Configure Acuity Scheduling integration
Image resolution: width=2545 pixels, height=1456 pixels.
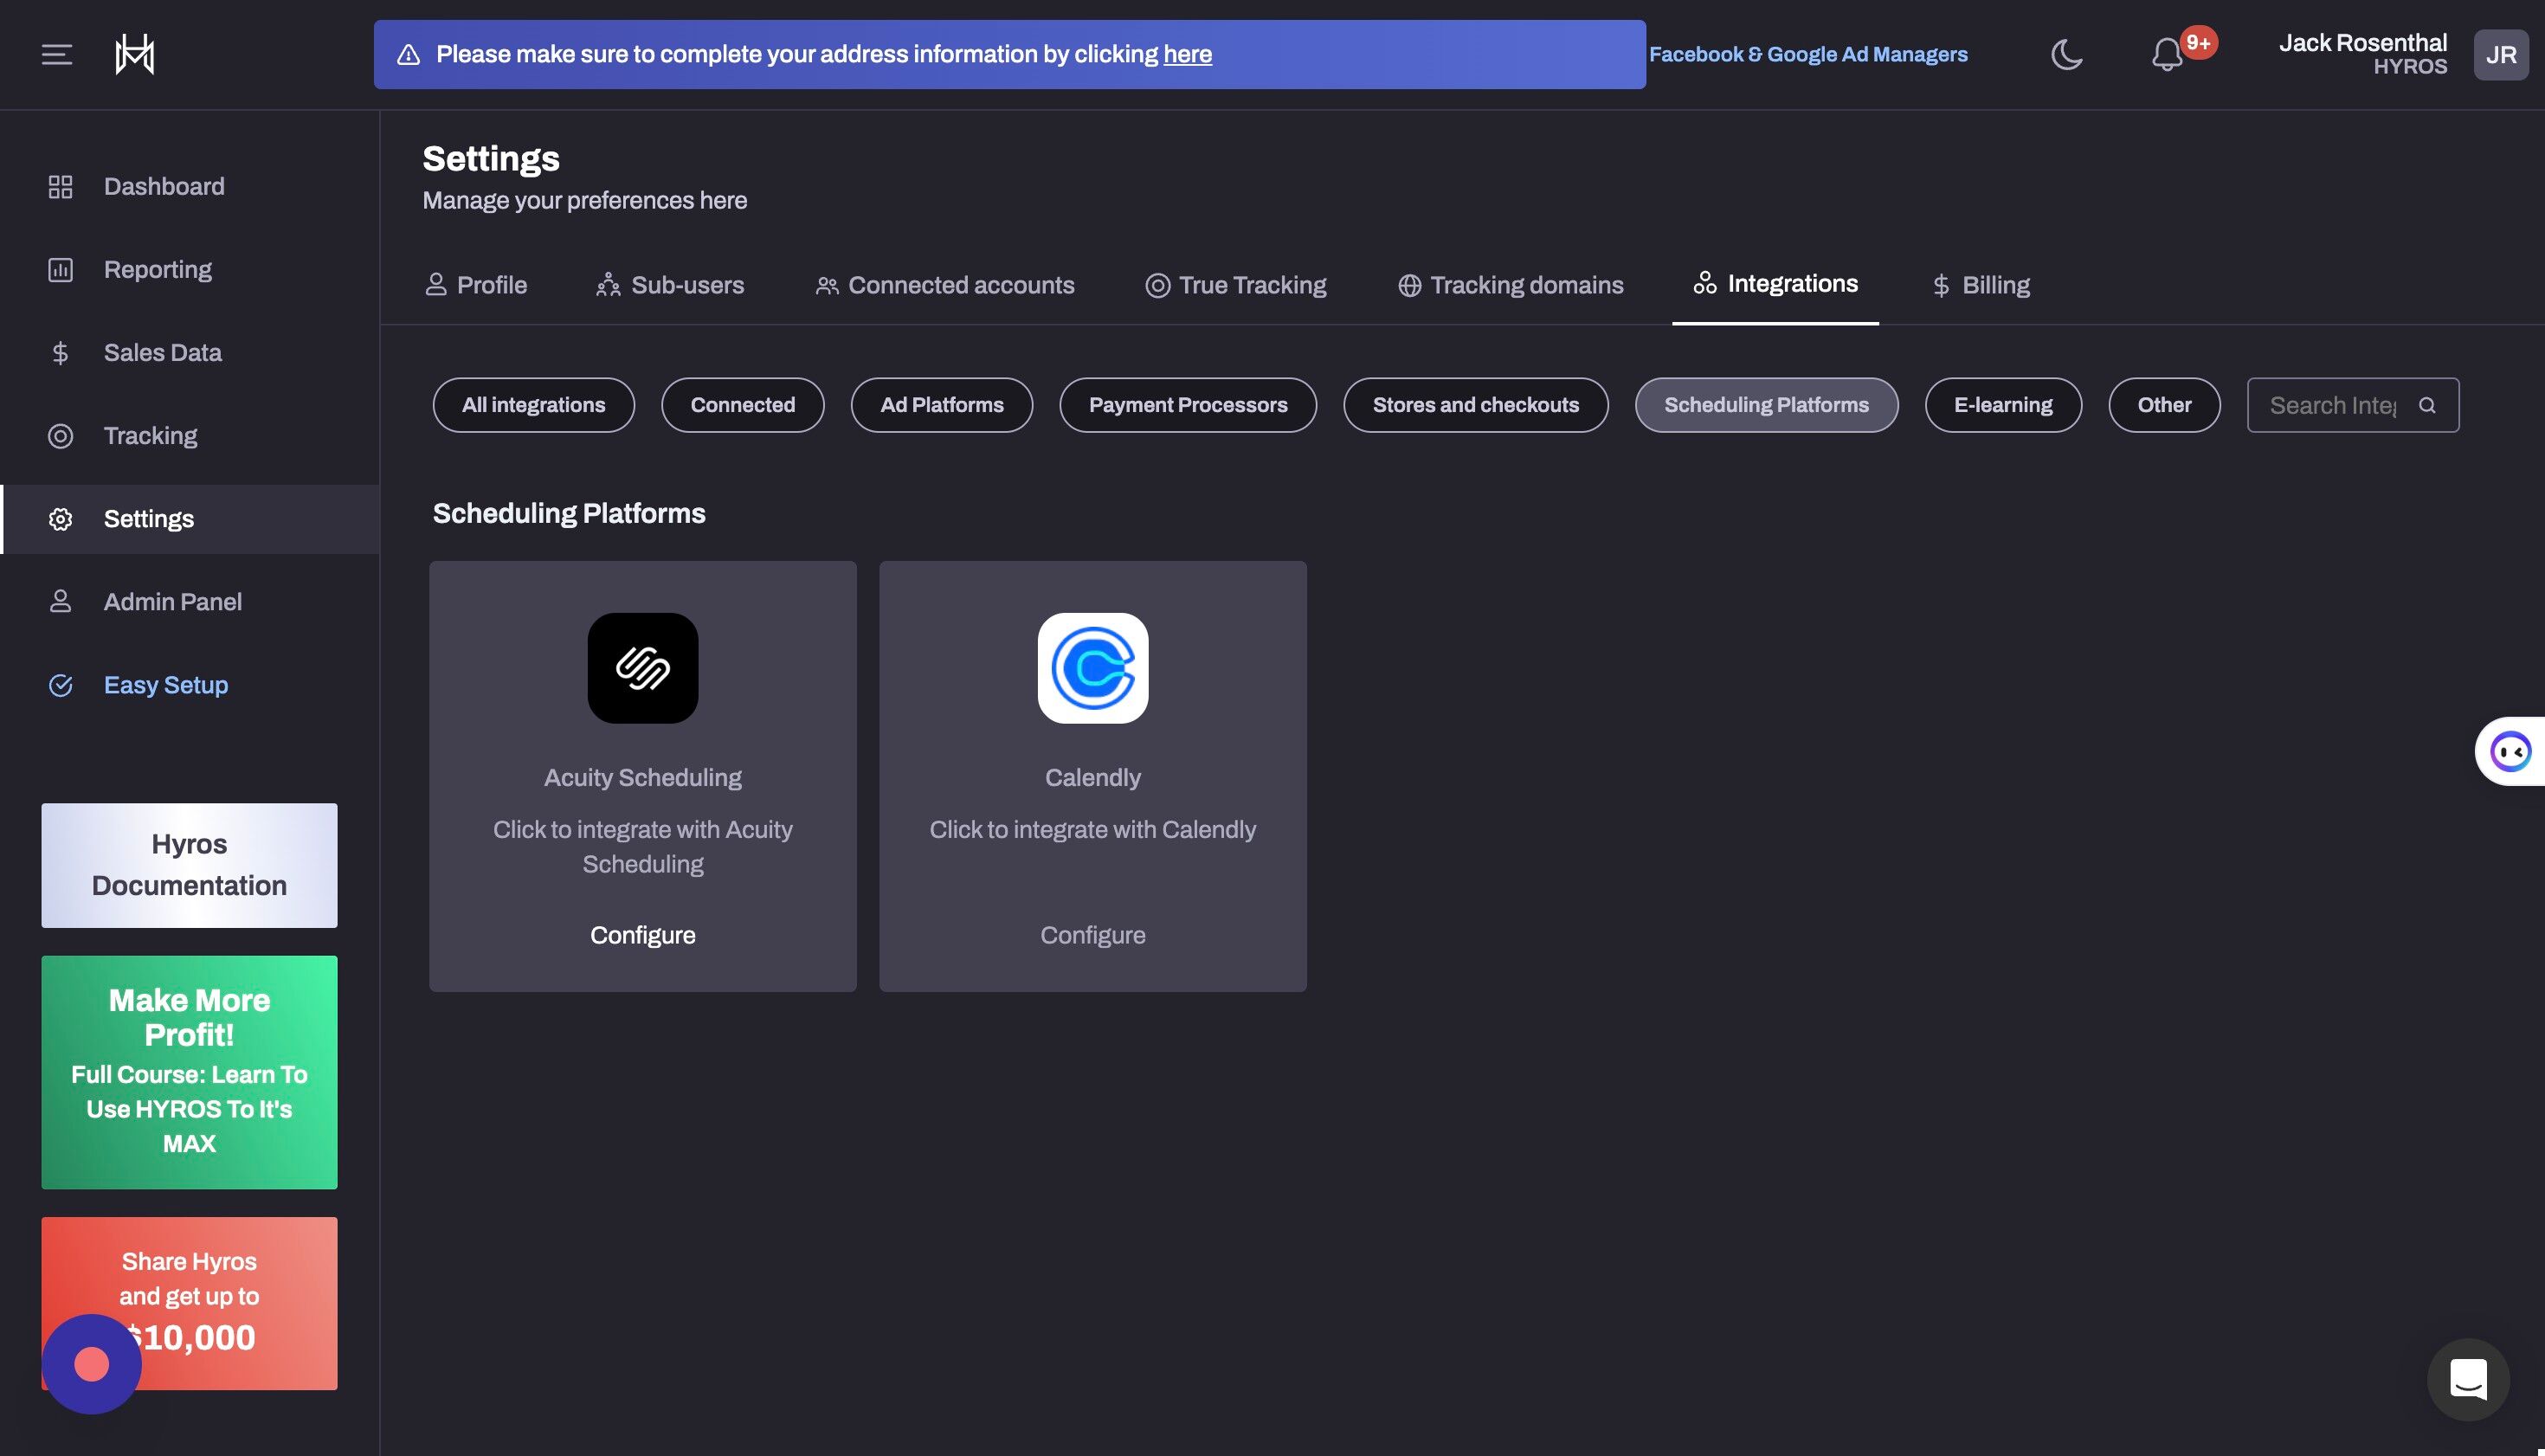coord(643,934)
